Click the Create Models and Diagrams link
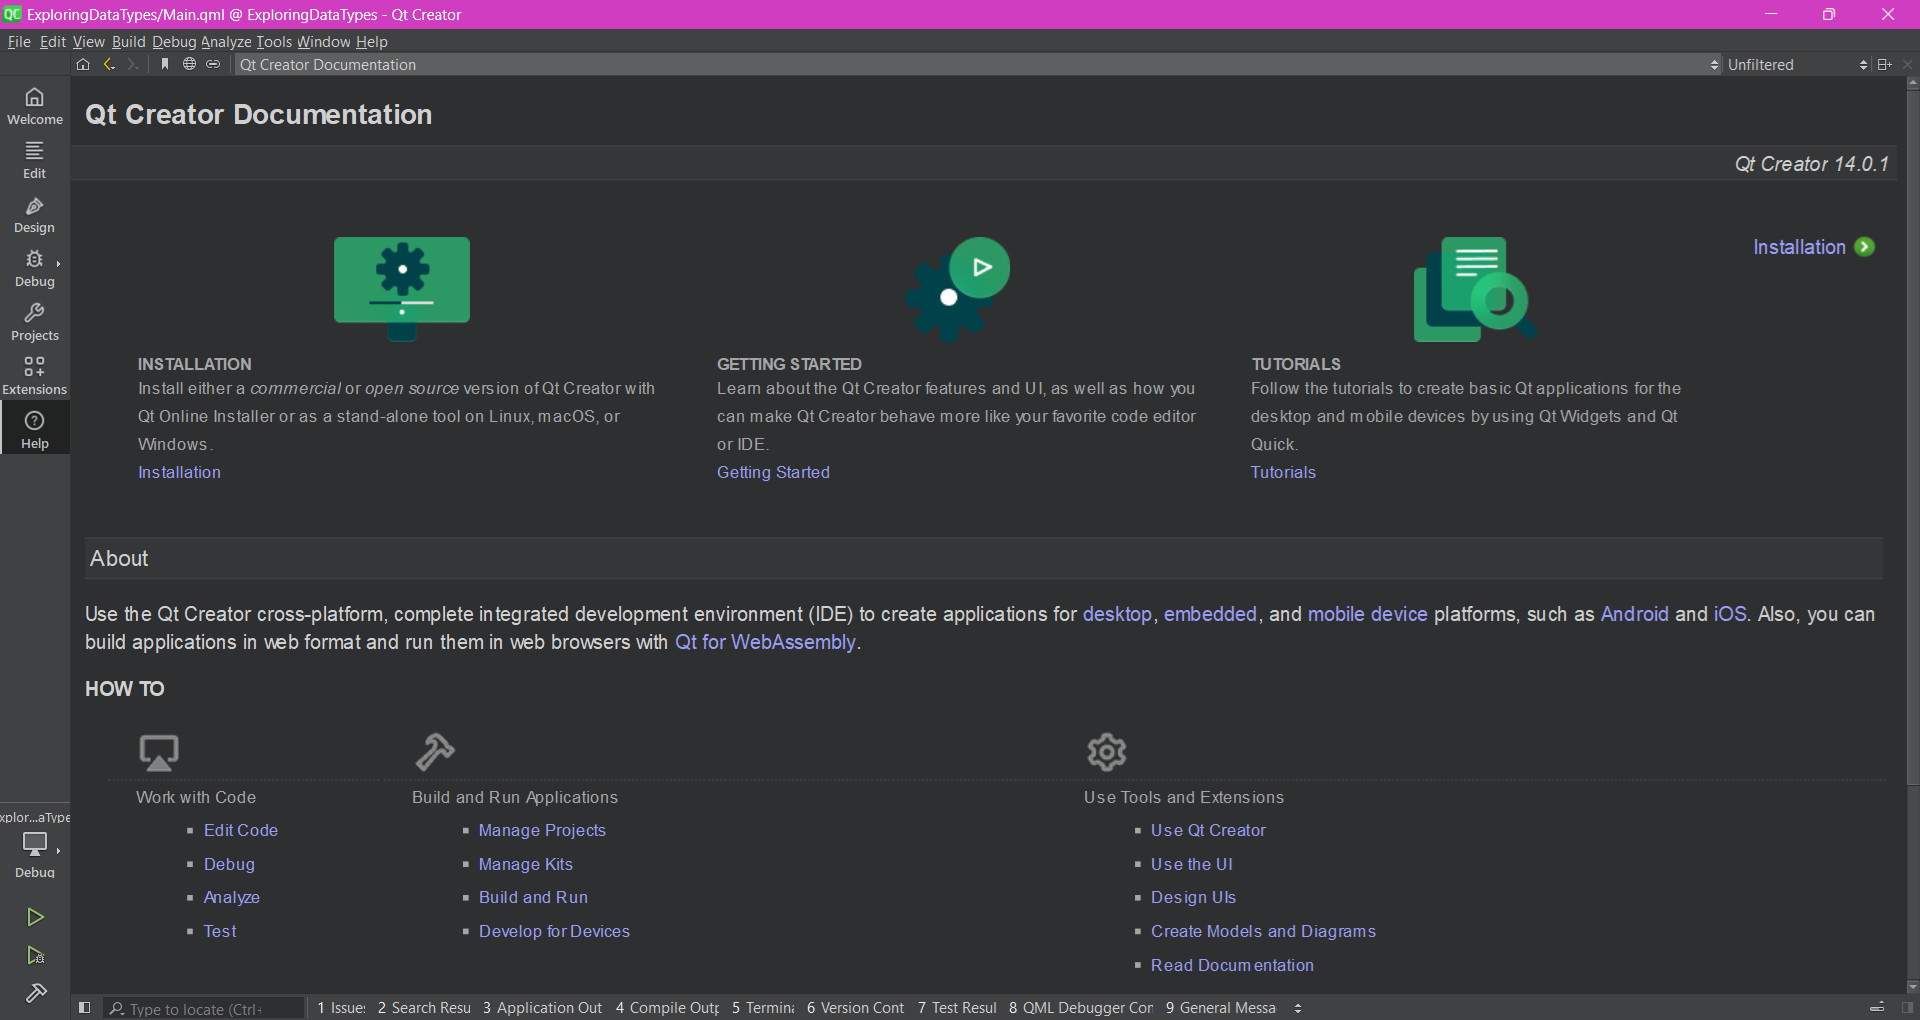1920x1020 pixels. 1263,931
